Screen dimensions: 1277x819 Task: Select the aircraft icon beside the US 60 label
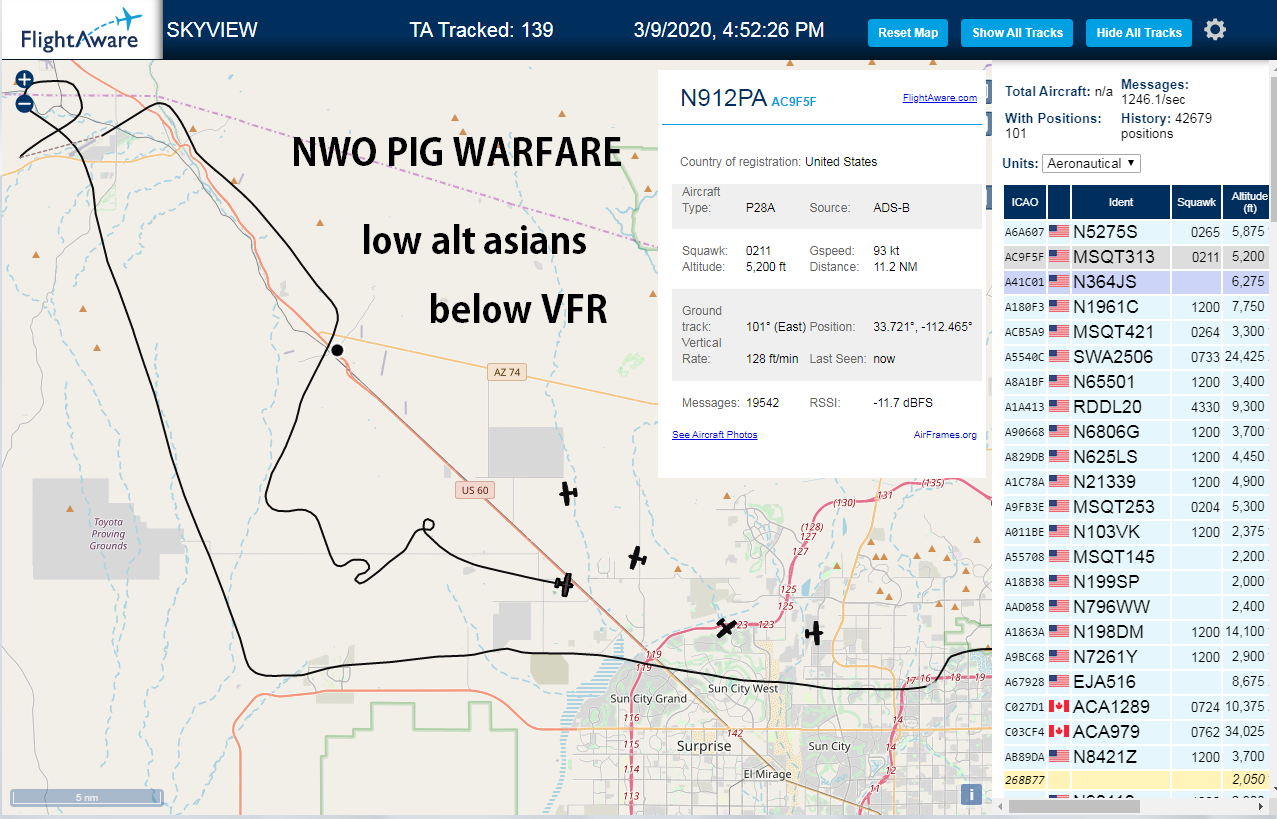pyautogui.click(x=568, y=492)
